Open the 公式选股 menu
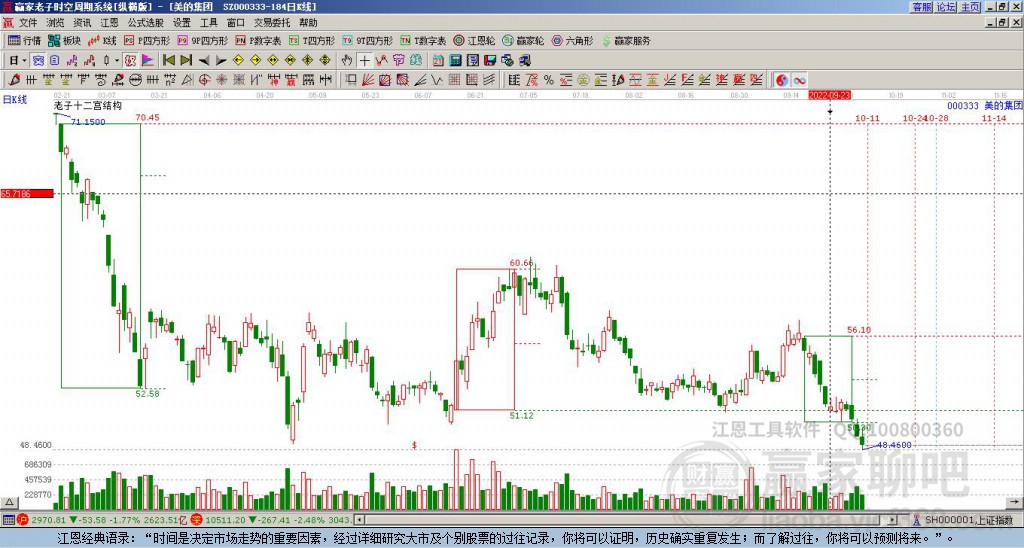1024x548 pixels. click(x=146, y=23)
